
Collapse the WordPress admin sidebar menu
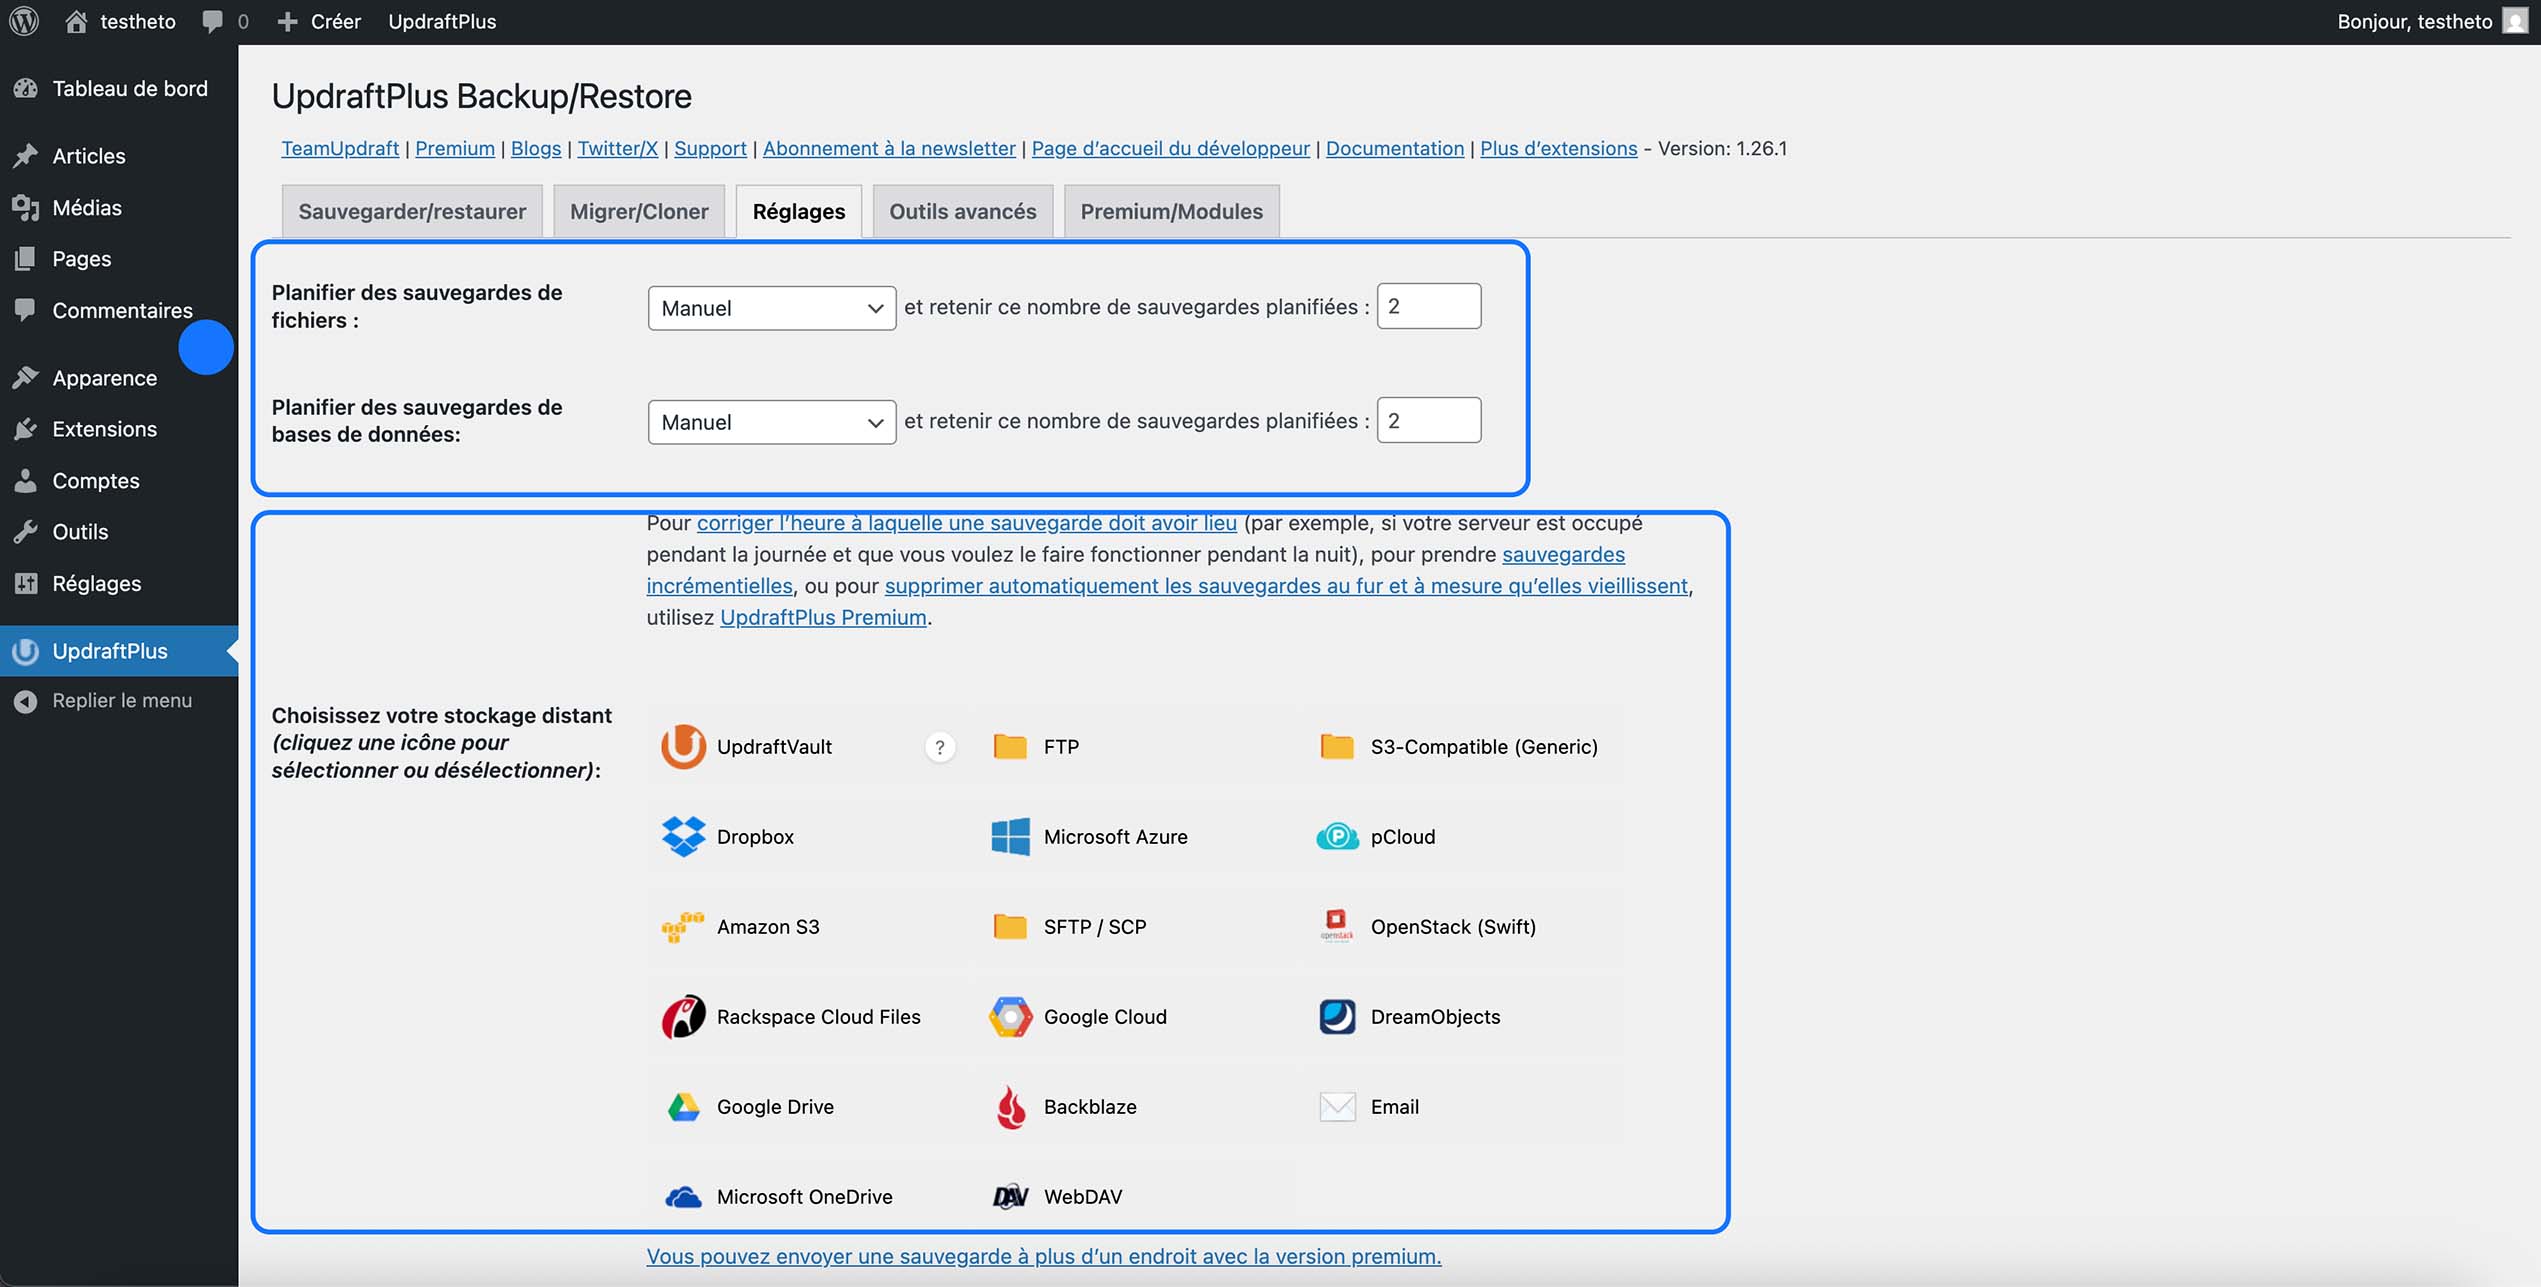click(x=105, y=700)
